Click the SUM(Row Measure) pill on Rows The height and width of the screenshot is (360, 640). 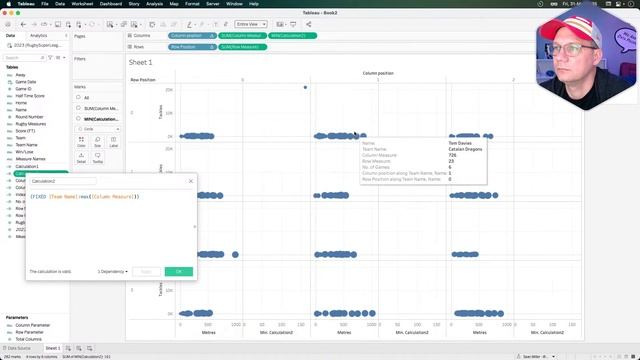point(242,47)
